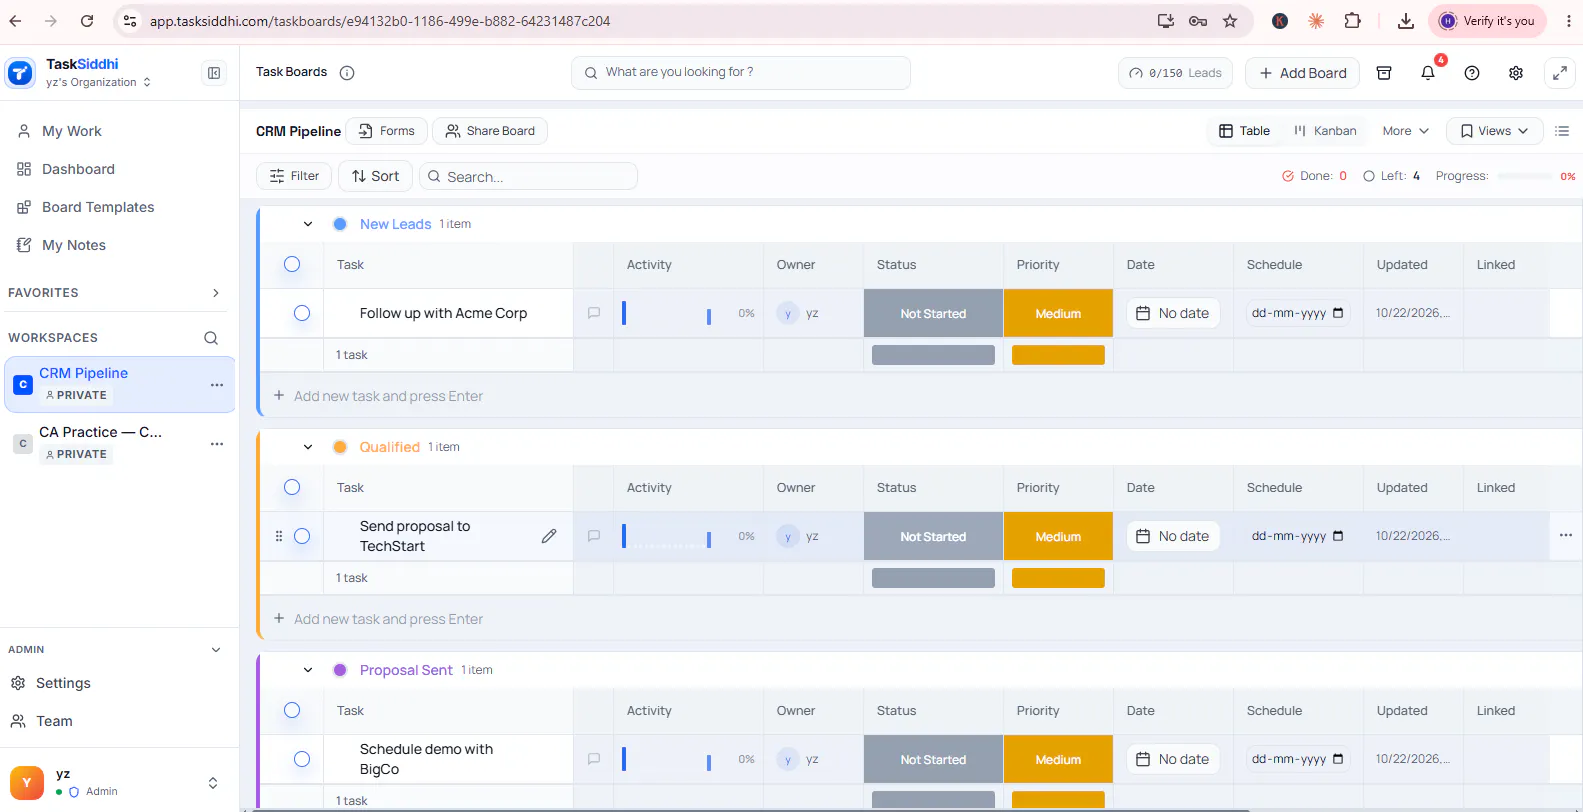This screenshot has height=812, width=1583.
Task: Expand to fullscreen view icon
Action: point(1560,73)
